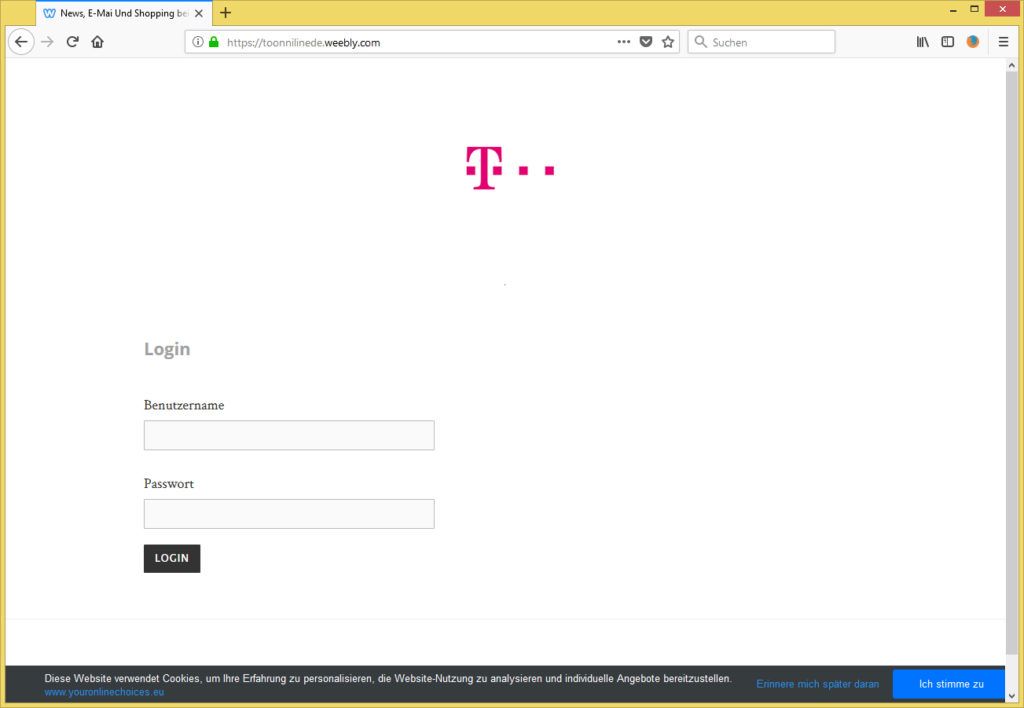The image size is (1024, 708).
Task: Choose Erinnere mich später daran
Action: [x=817, y=684]
